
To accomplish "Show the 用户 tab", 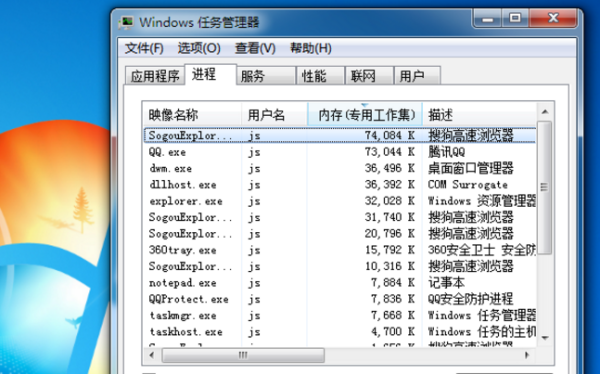I will click(x=417, y=76).
